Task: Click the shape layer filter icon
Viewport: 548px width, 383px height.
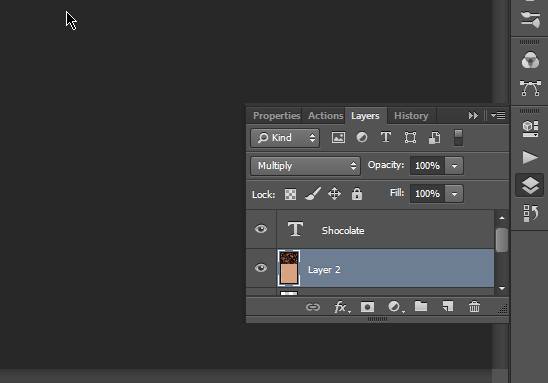Action: [410, 138]
